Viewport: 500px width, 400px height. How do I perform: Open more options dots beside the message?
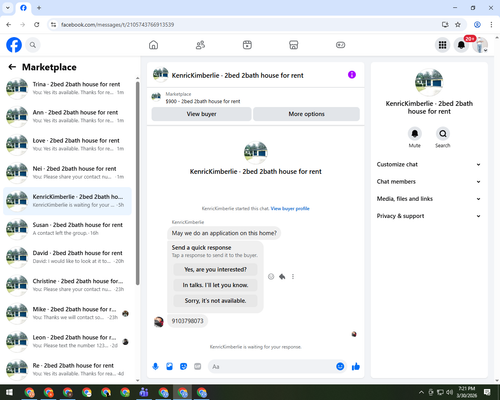[293, 276]
